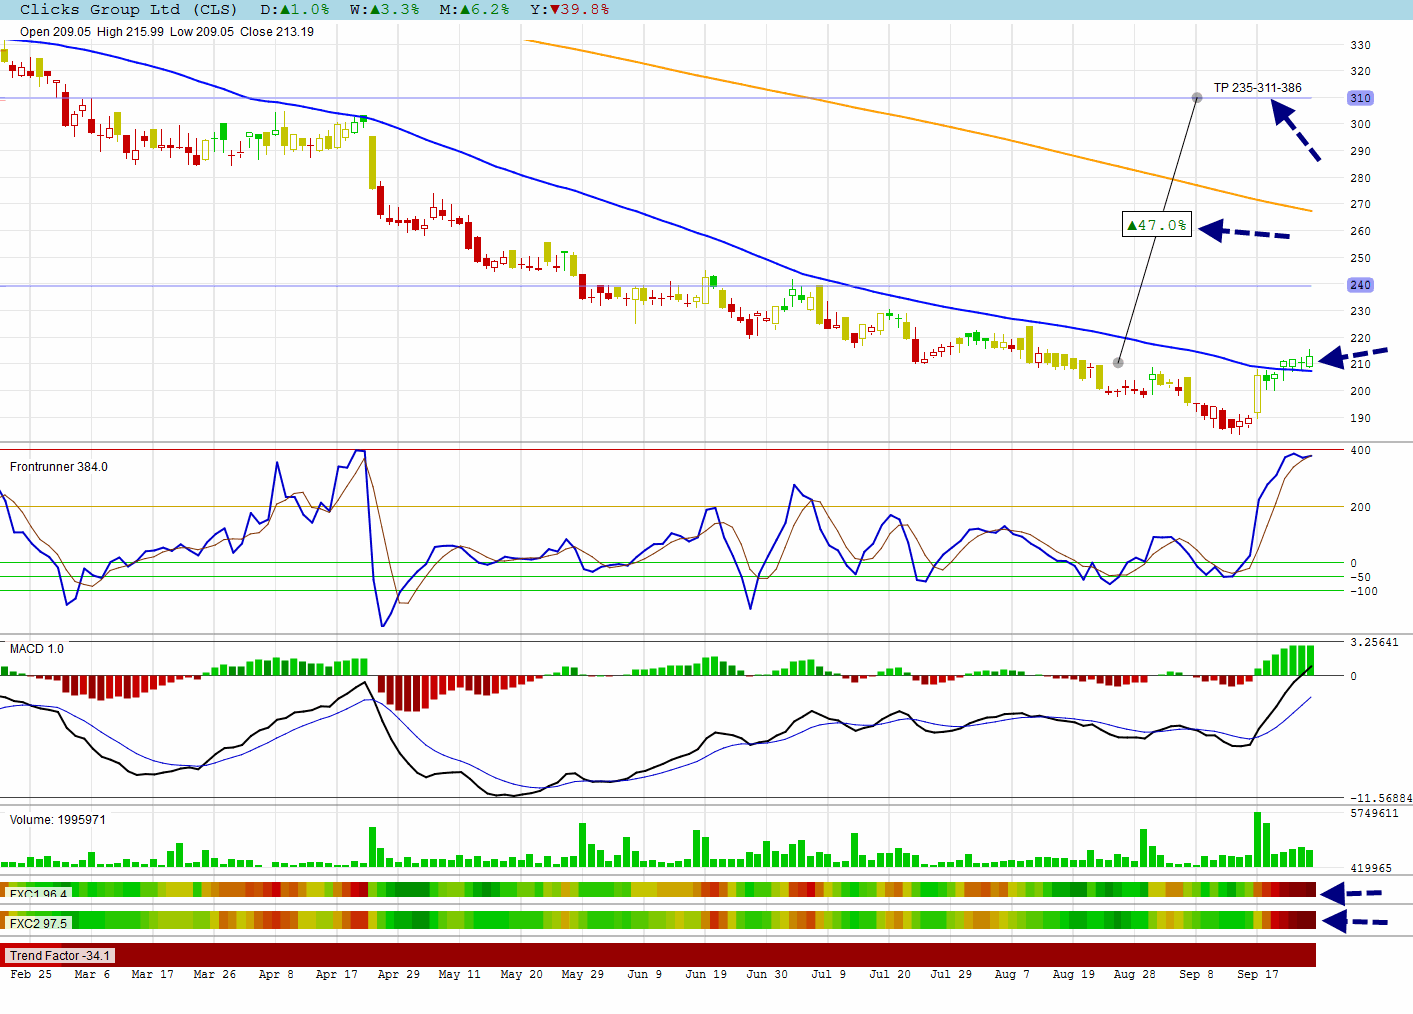Click the TP 235-311-386 annotation text
Image resolution: width=1413 pixels, height=1014 pixels.
(x=1258, y=88)
